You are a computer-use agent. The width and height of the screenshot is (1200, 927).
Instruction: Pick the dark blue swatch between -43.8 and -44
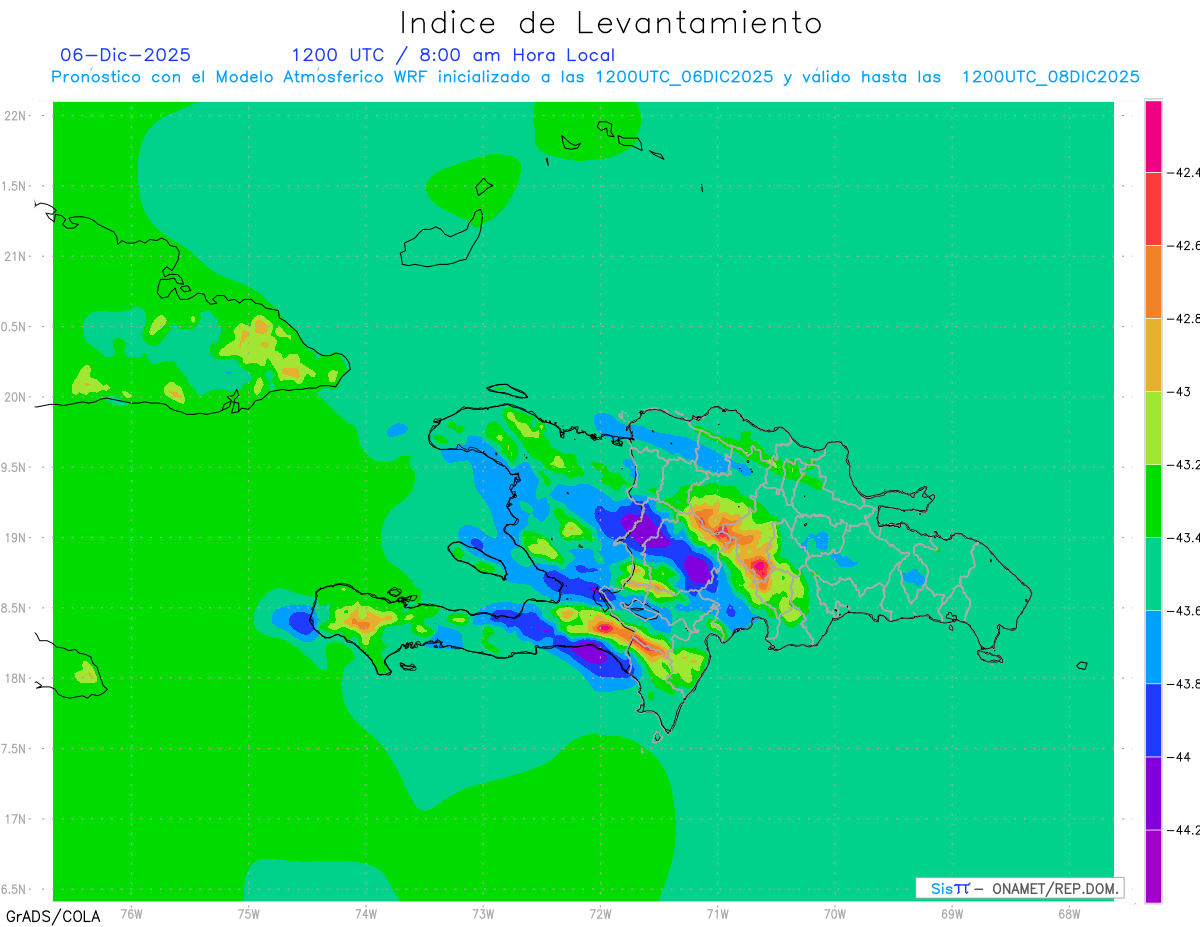(x=1153, y=720)
